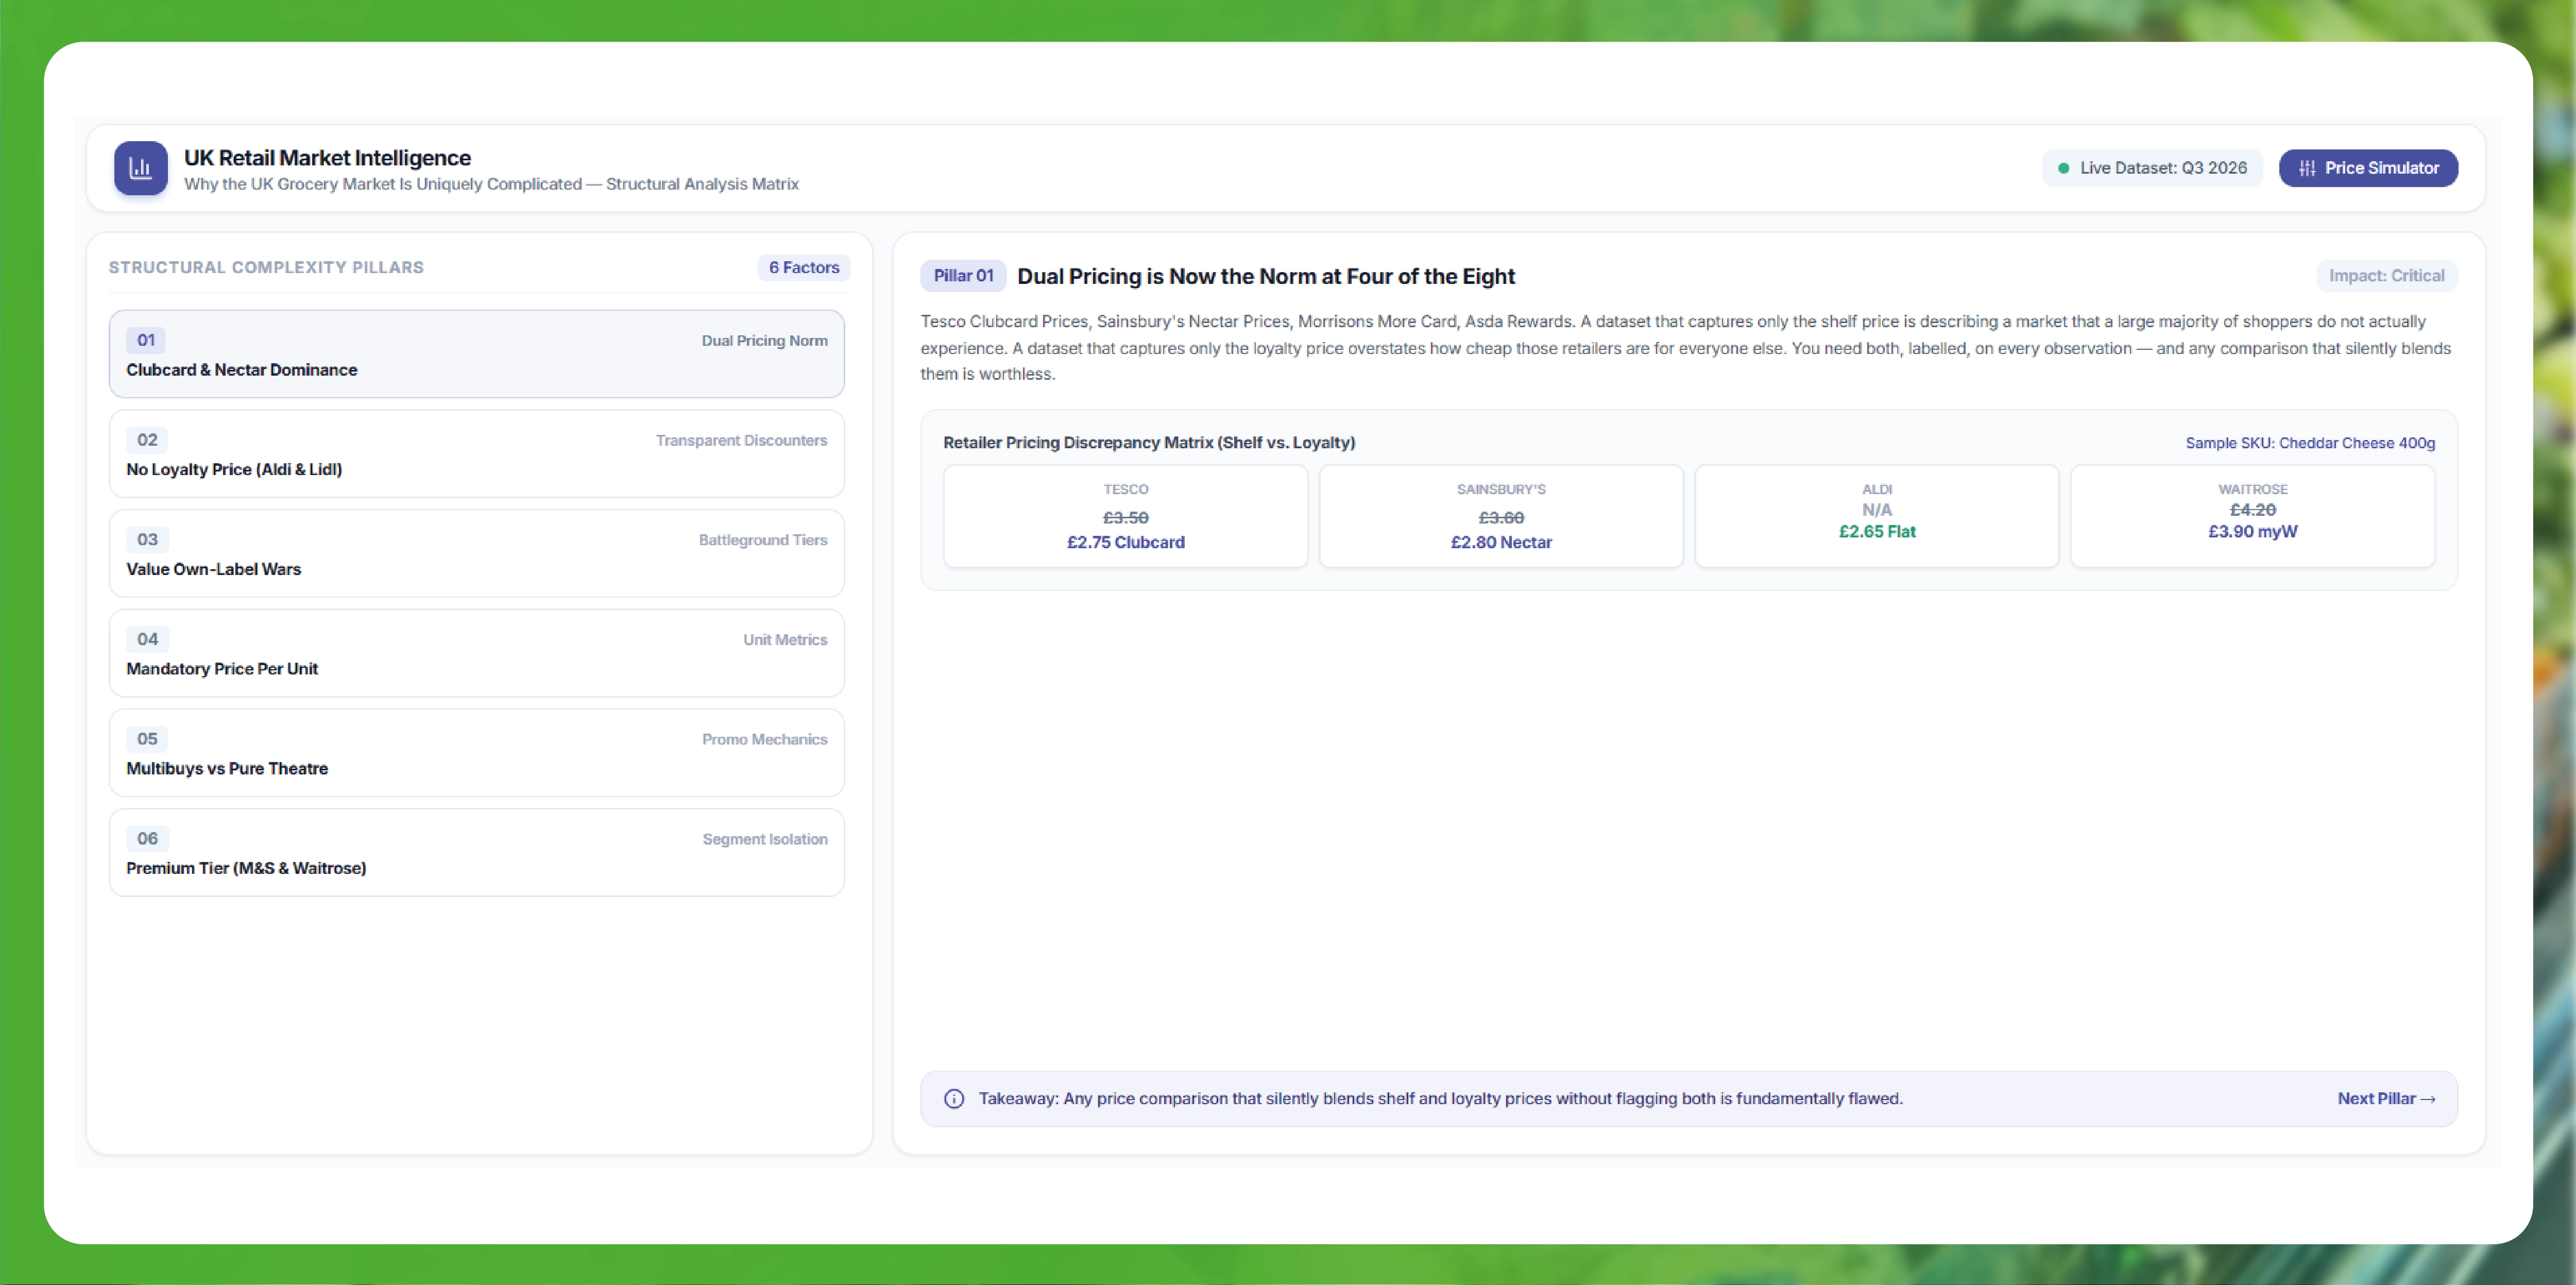This screenshot has height=1285, width=2576.
Task: Click the Dual Pricing is Now the Norm heading
Action: (x=1266, y=277)
